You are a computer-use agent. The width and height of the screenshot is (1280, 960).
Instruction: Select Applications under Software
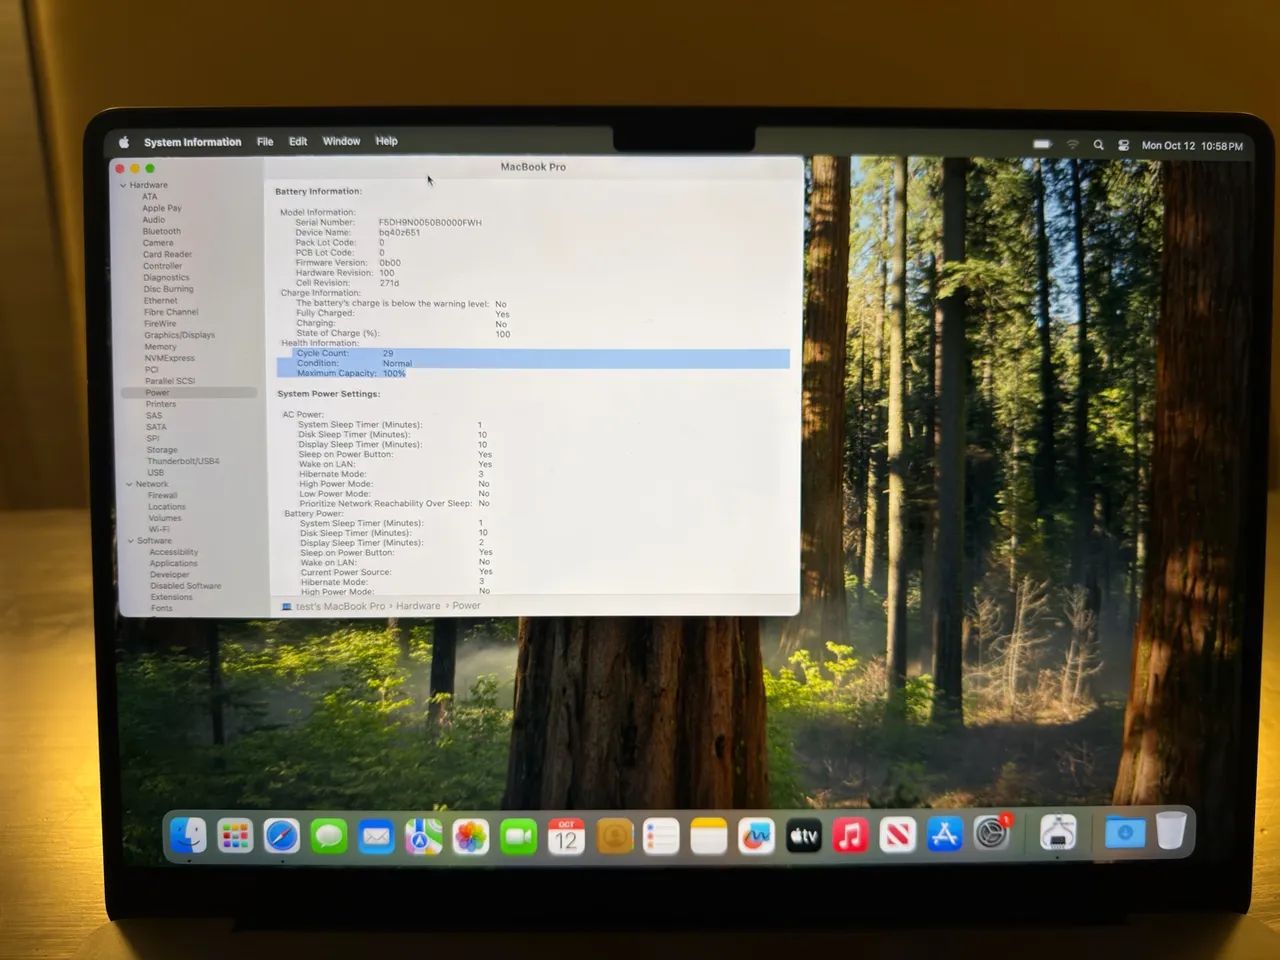tap(174, 563)
